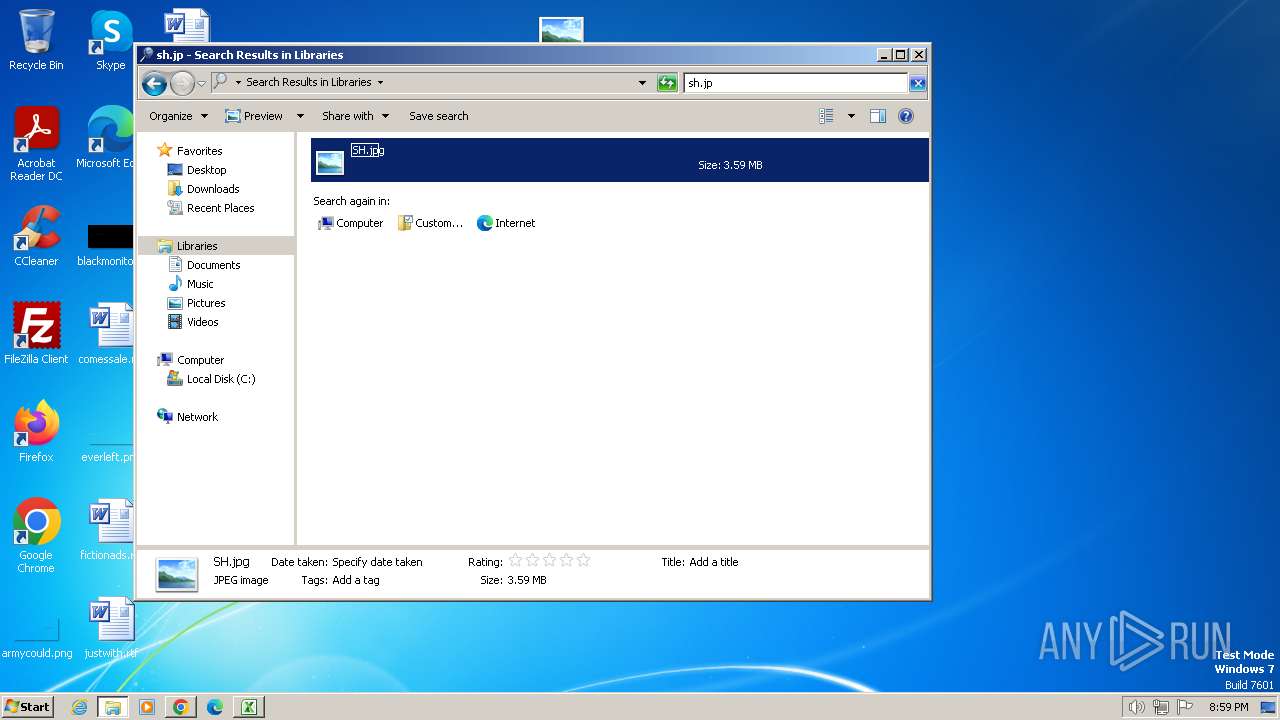Open Recent Places in Favorites

point(220,208)
